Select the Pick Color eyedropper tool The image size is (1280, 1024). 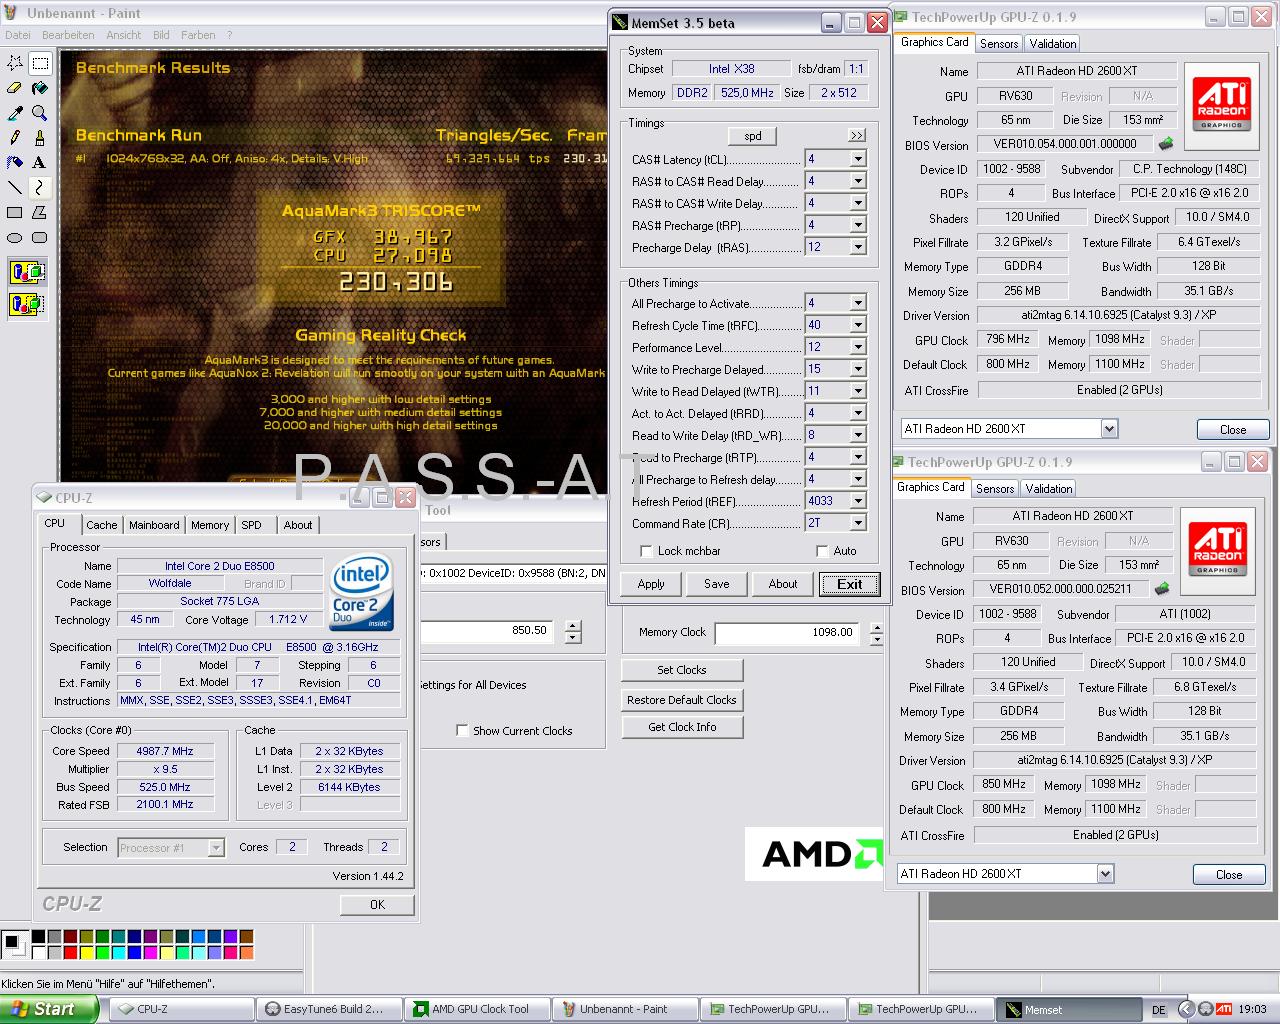click(15, 113)
